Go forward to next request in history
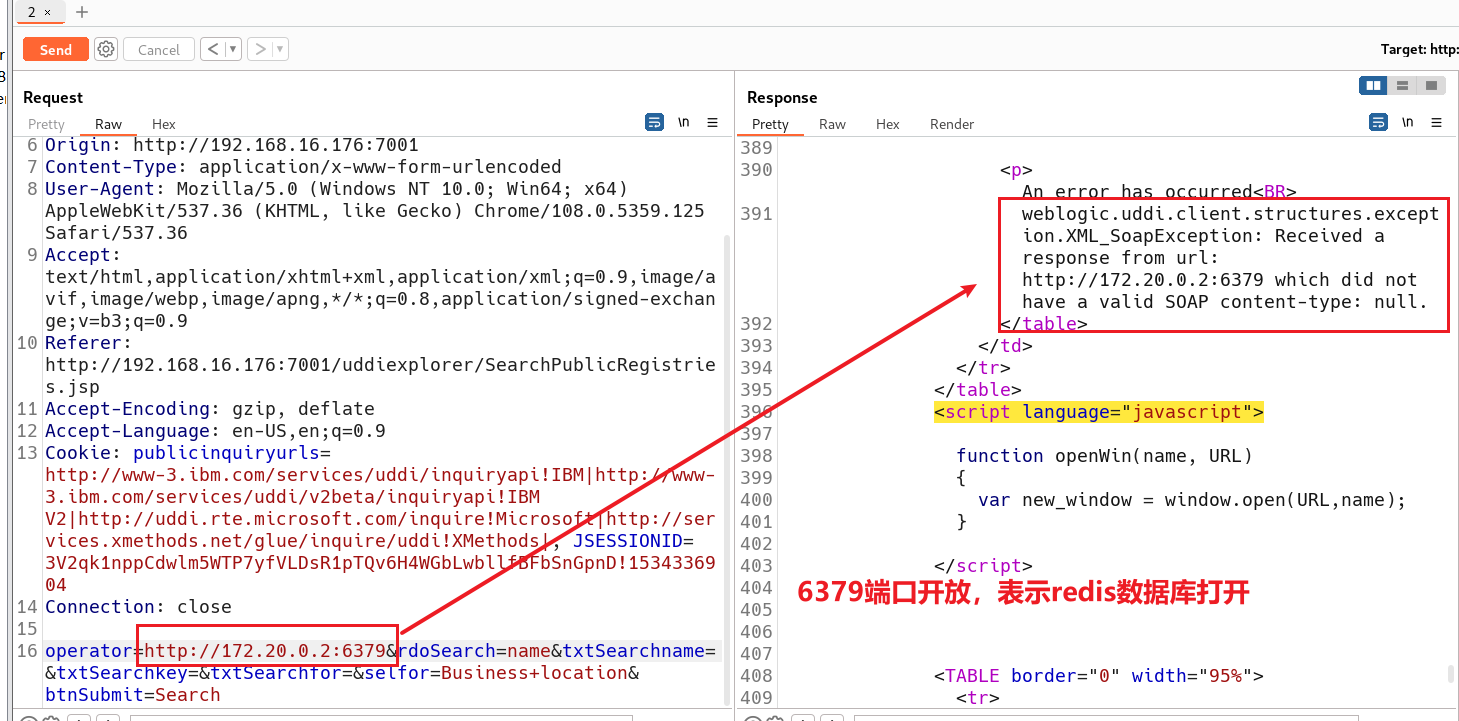Image resolution: width=1459 pixels, height=721 pixels. (259, 49)
